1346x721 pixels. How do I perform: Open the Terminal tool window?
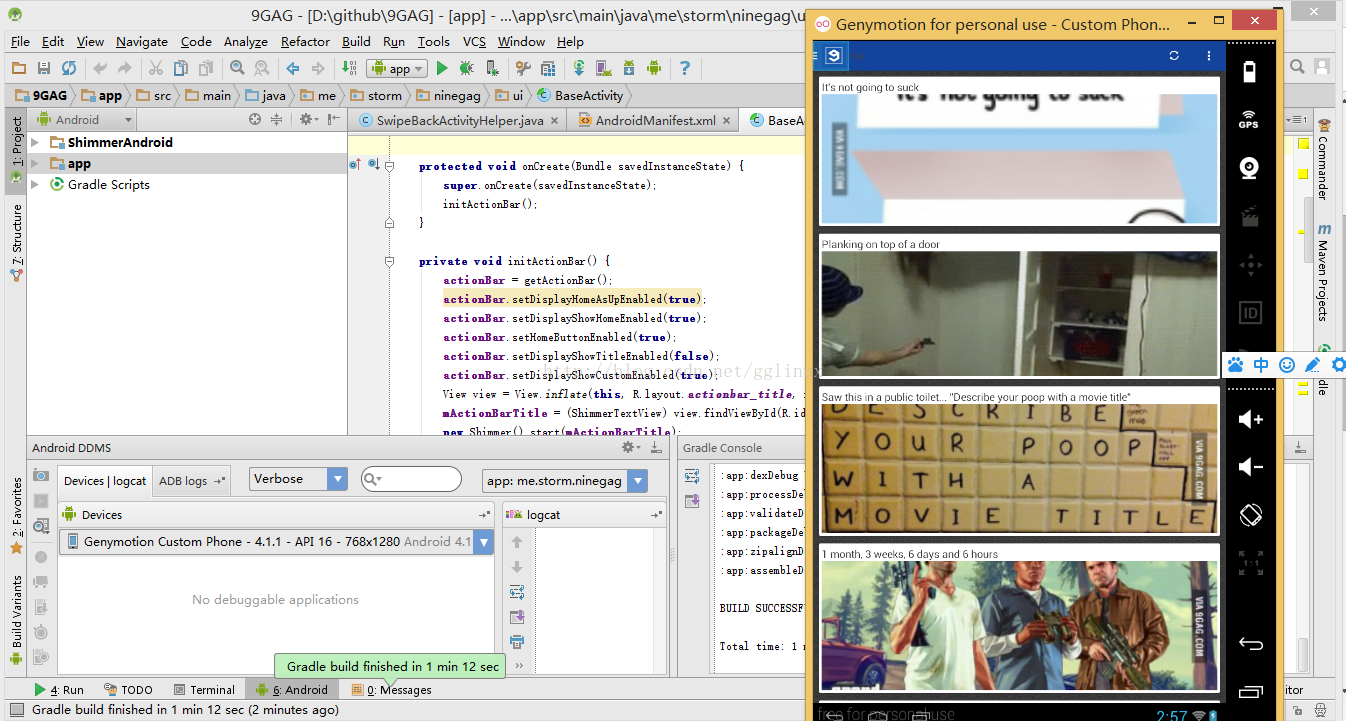click(203, 689)
